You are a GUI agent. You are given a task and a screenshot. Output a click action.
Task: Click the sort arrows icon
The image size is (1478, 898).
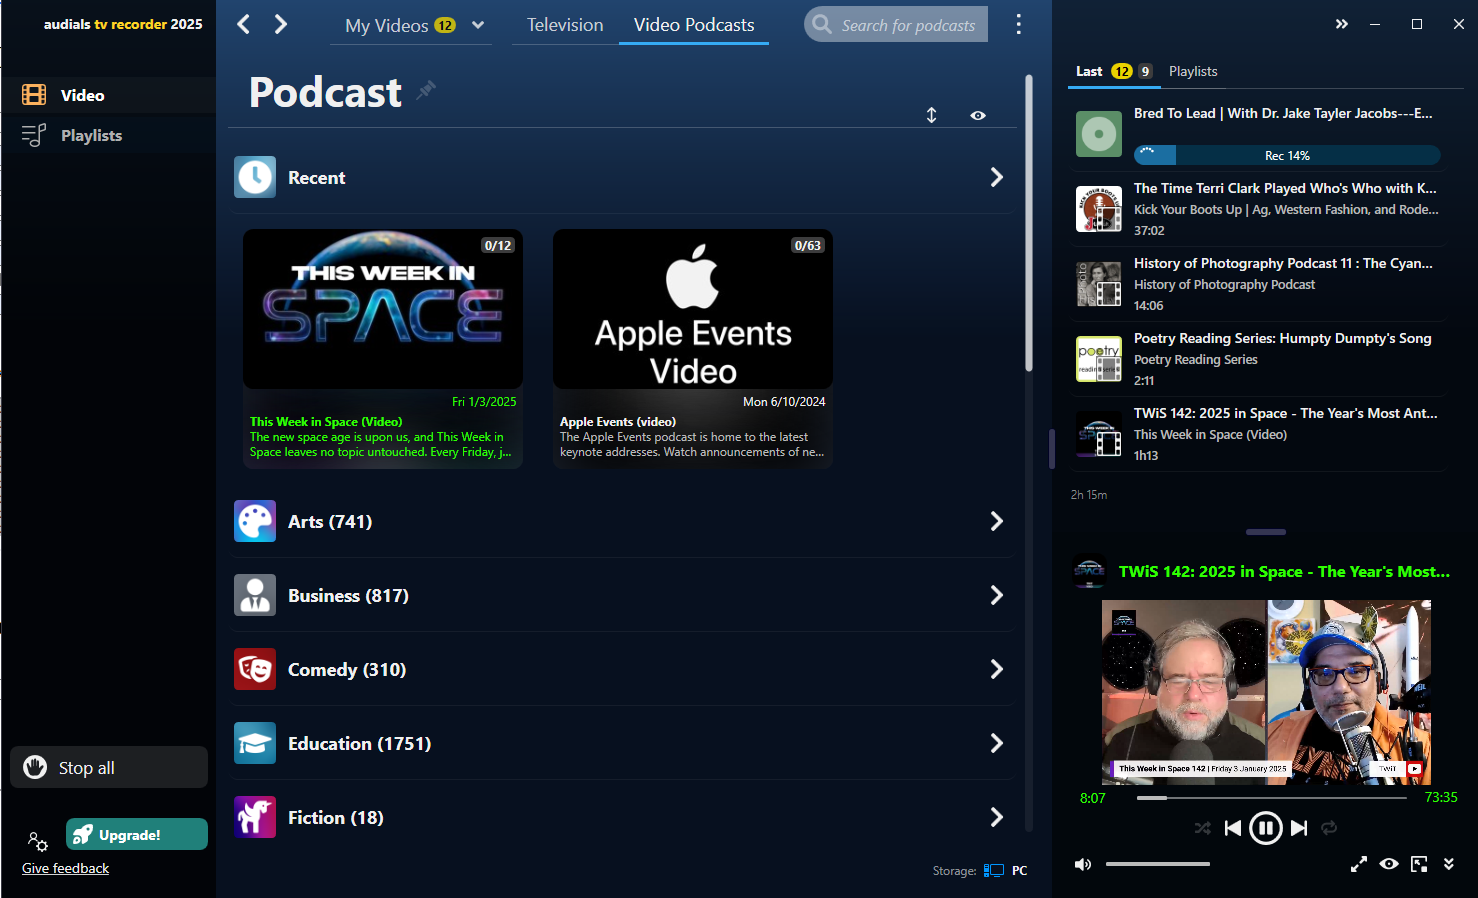coord(931,115)
